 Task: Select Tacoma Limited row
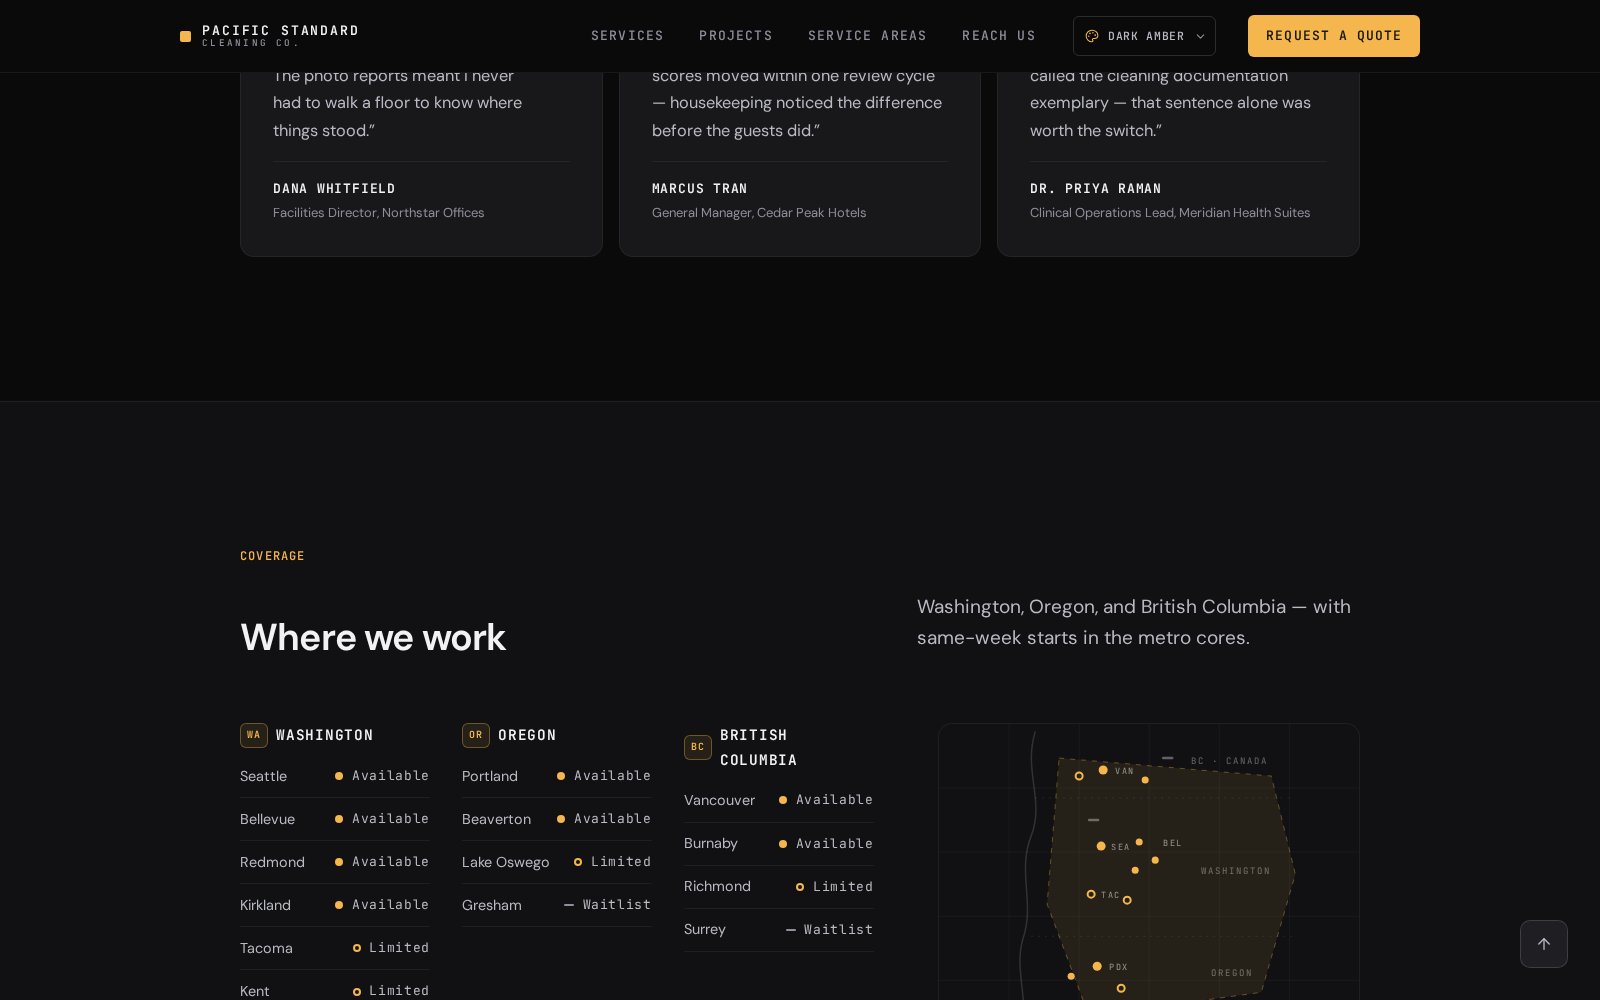pos(334,948)
